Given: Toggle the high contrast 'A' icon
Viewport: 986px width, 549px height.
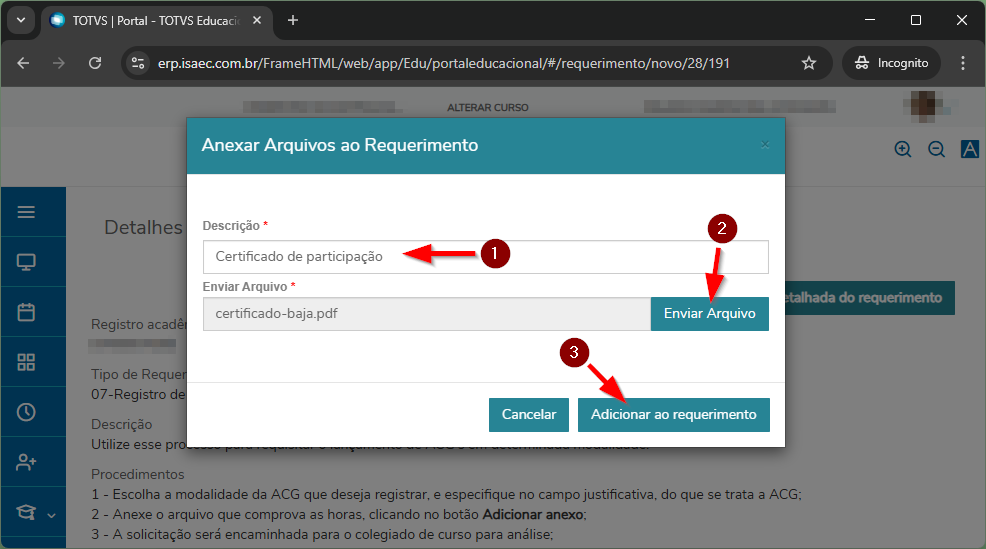Looking at the screenshot, I should click(969, 149).
